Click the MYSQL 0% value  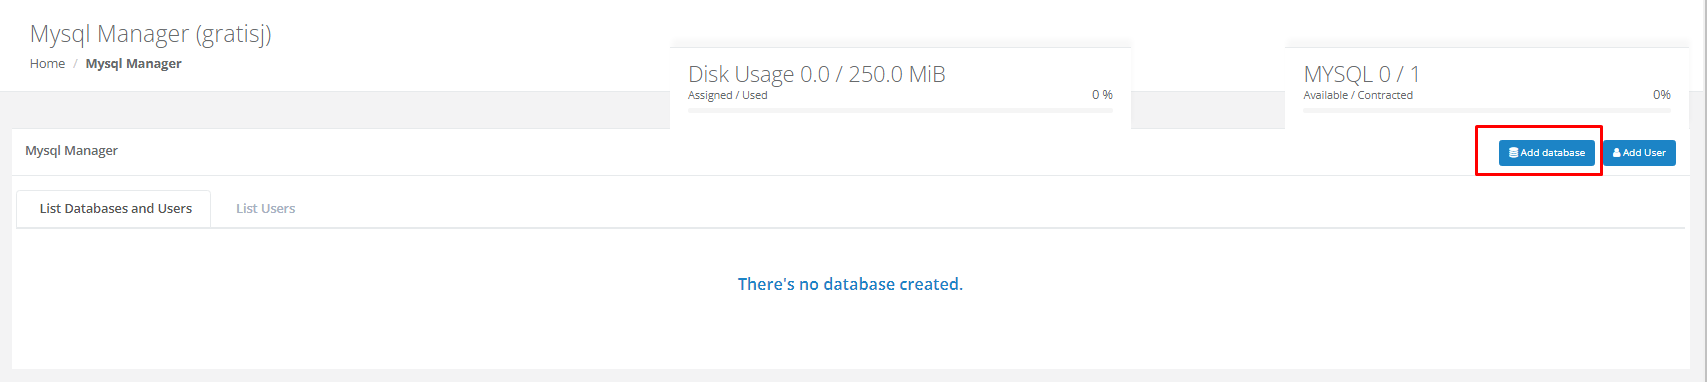point(1662,95)
